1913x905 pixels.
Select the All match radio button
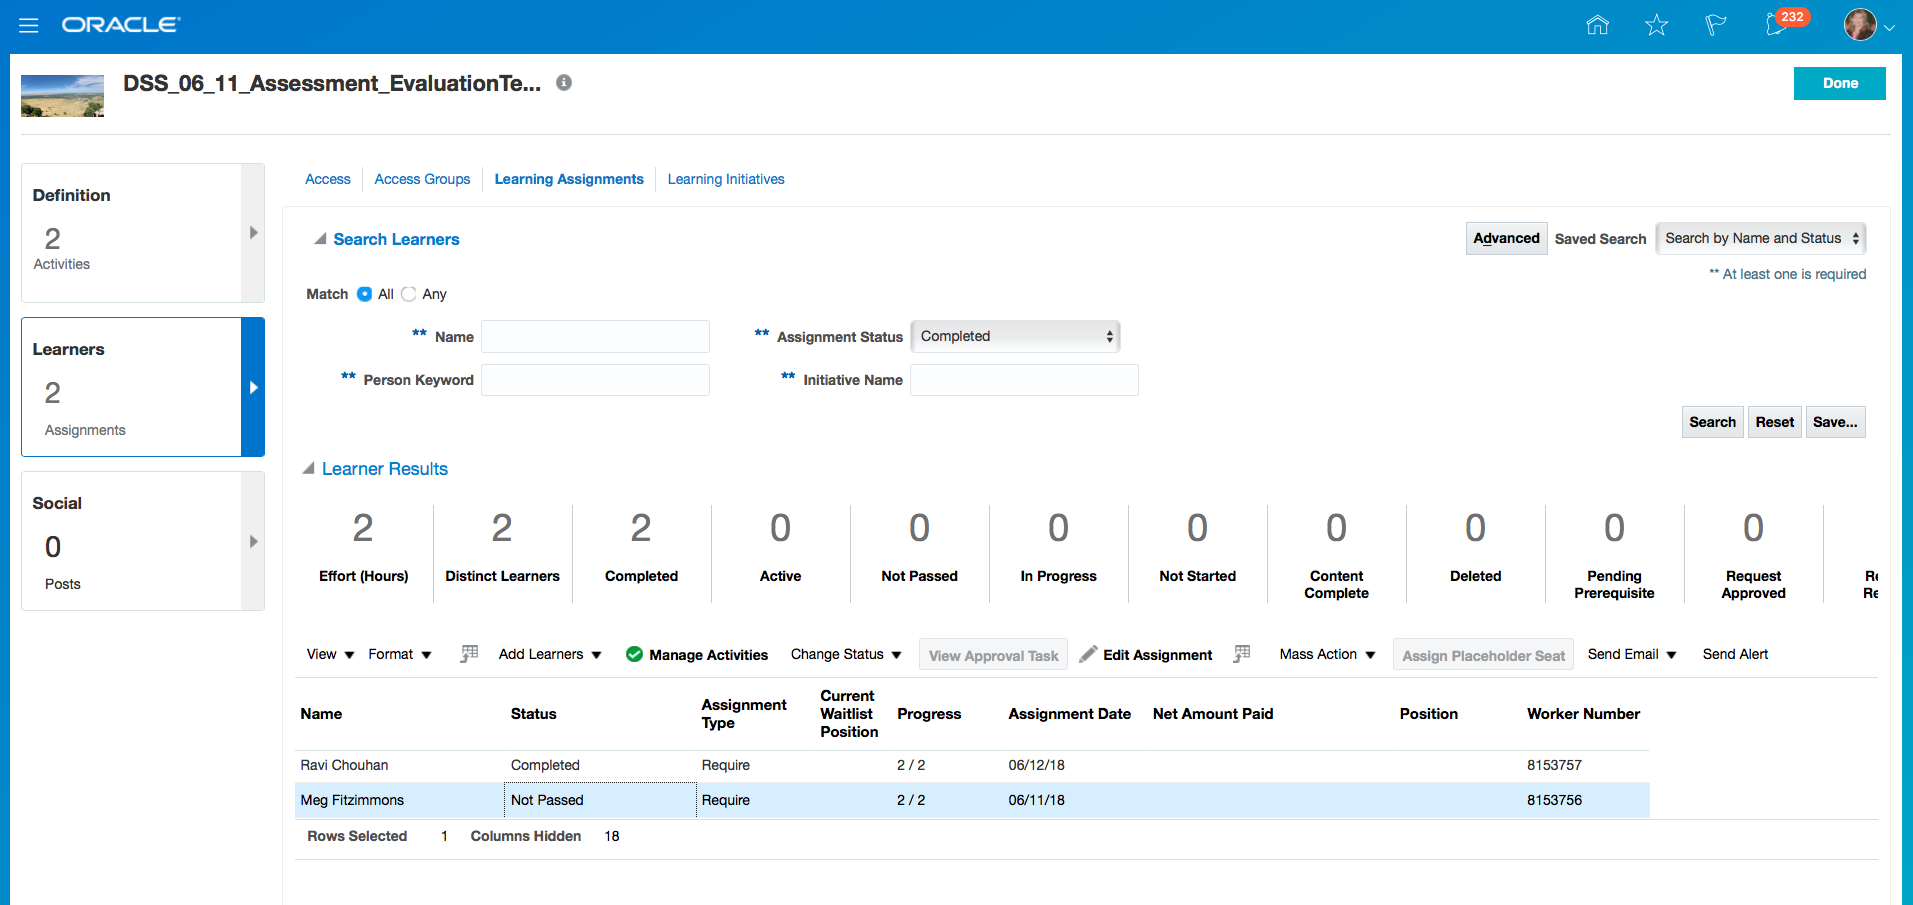[x=365, y=294]
